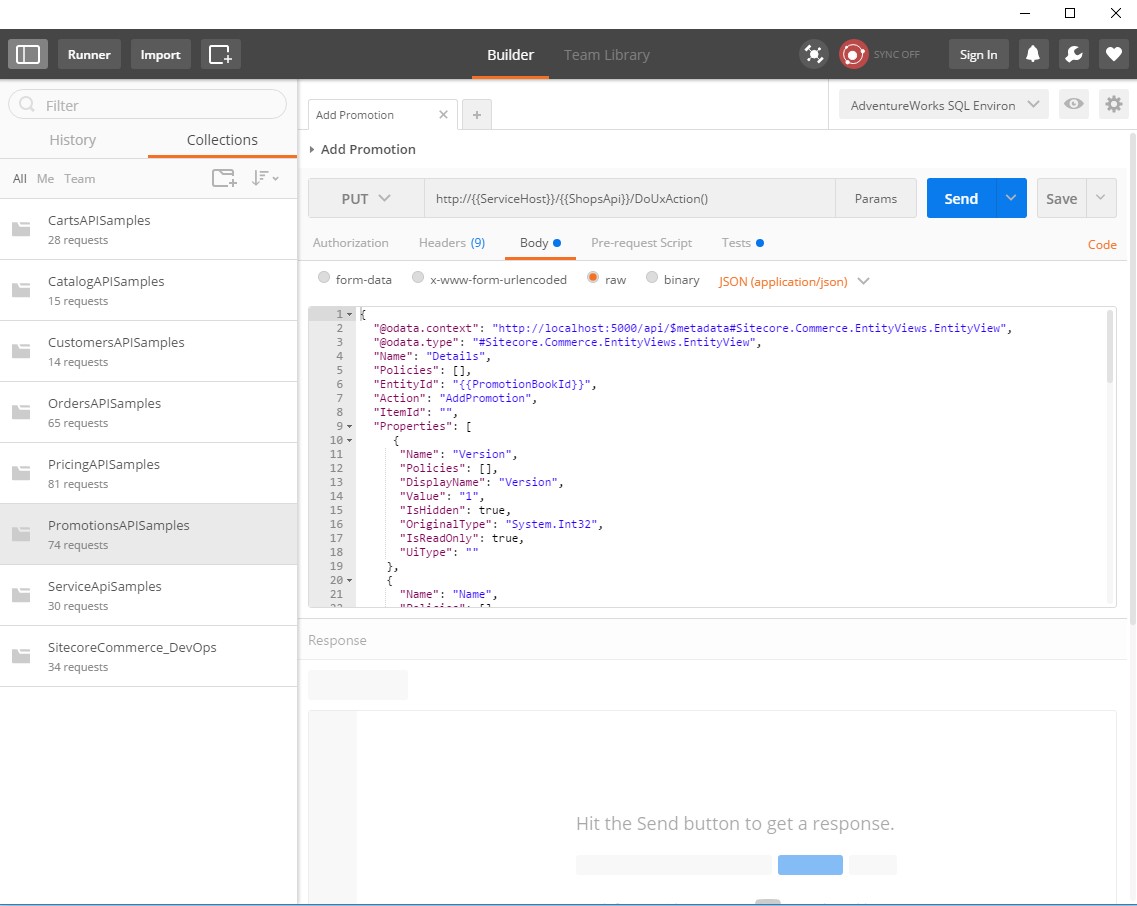
Task: Click PricingAPISamples folder icon
Action: (21, 473)
